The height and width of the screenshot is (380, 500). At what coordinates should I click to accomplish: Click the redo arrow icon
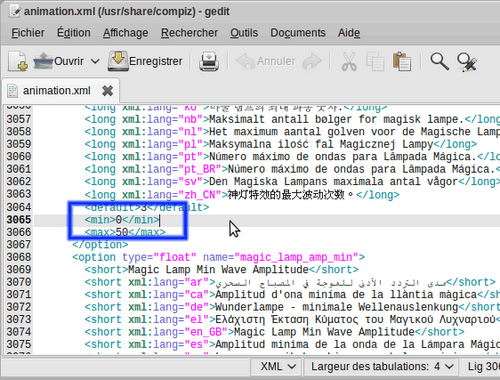click(x=312, y=61)
